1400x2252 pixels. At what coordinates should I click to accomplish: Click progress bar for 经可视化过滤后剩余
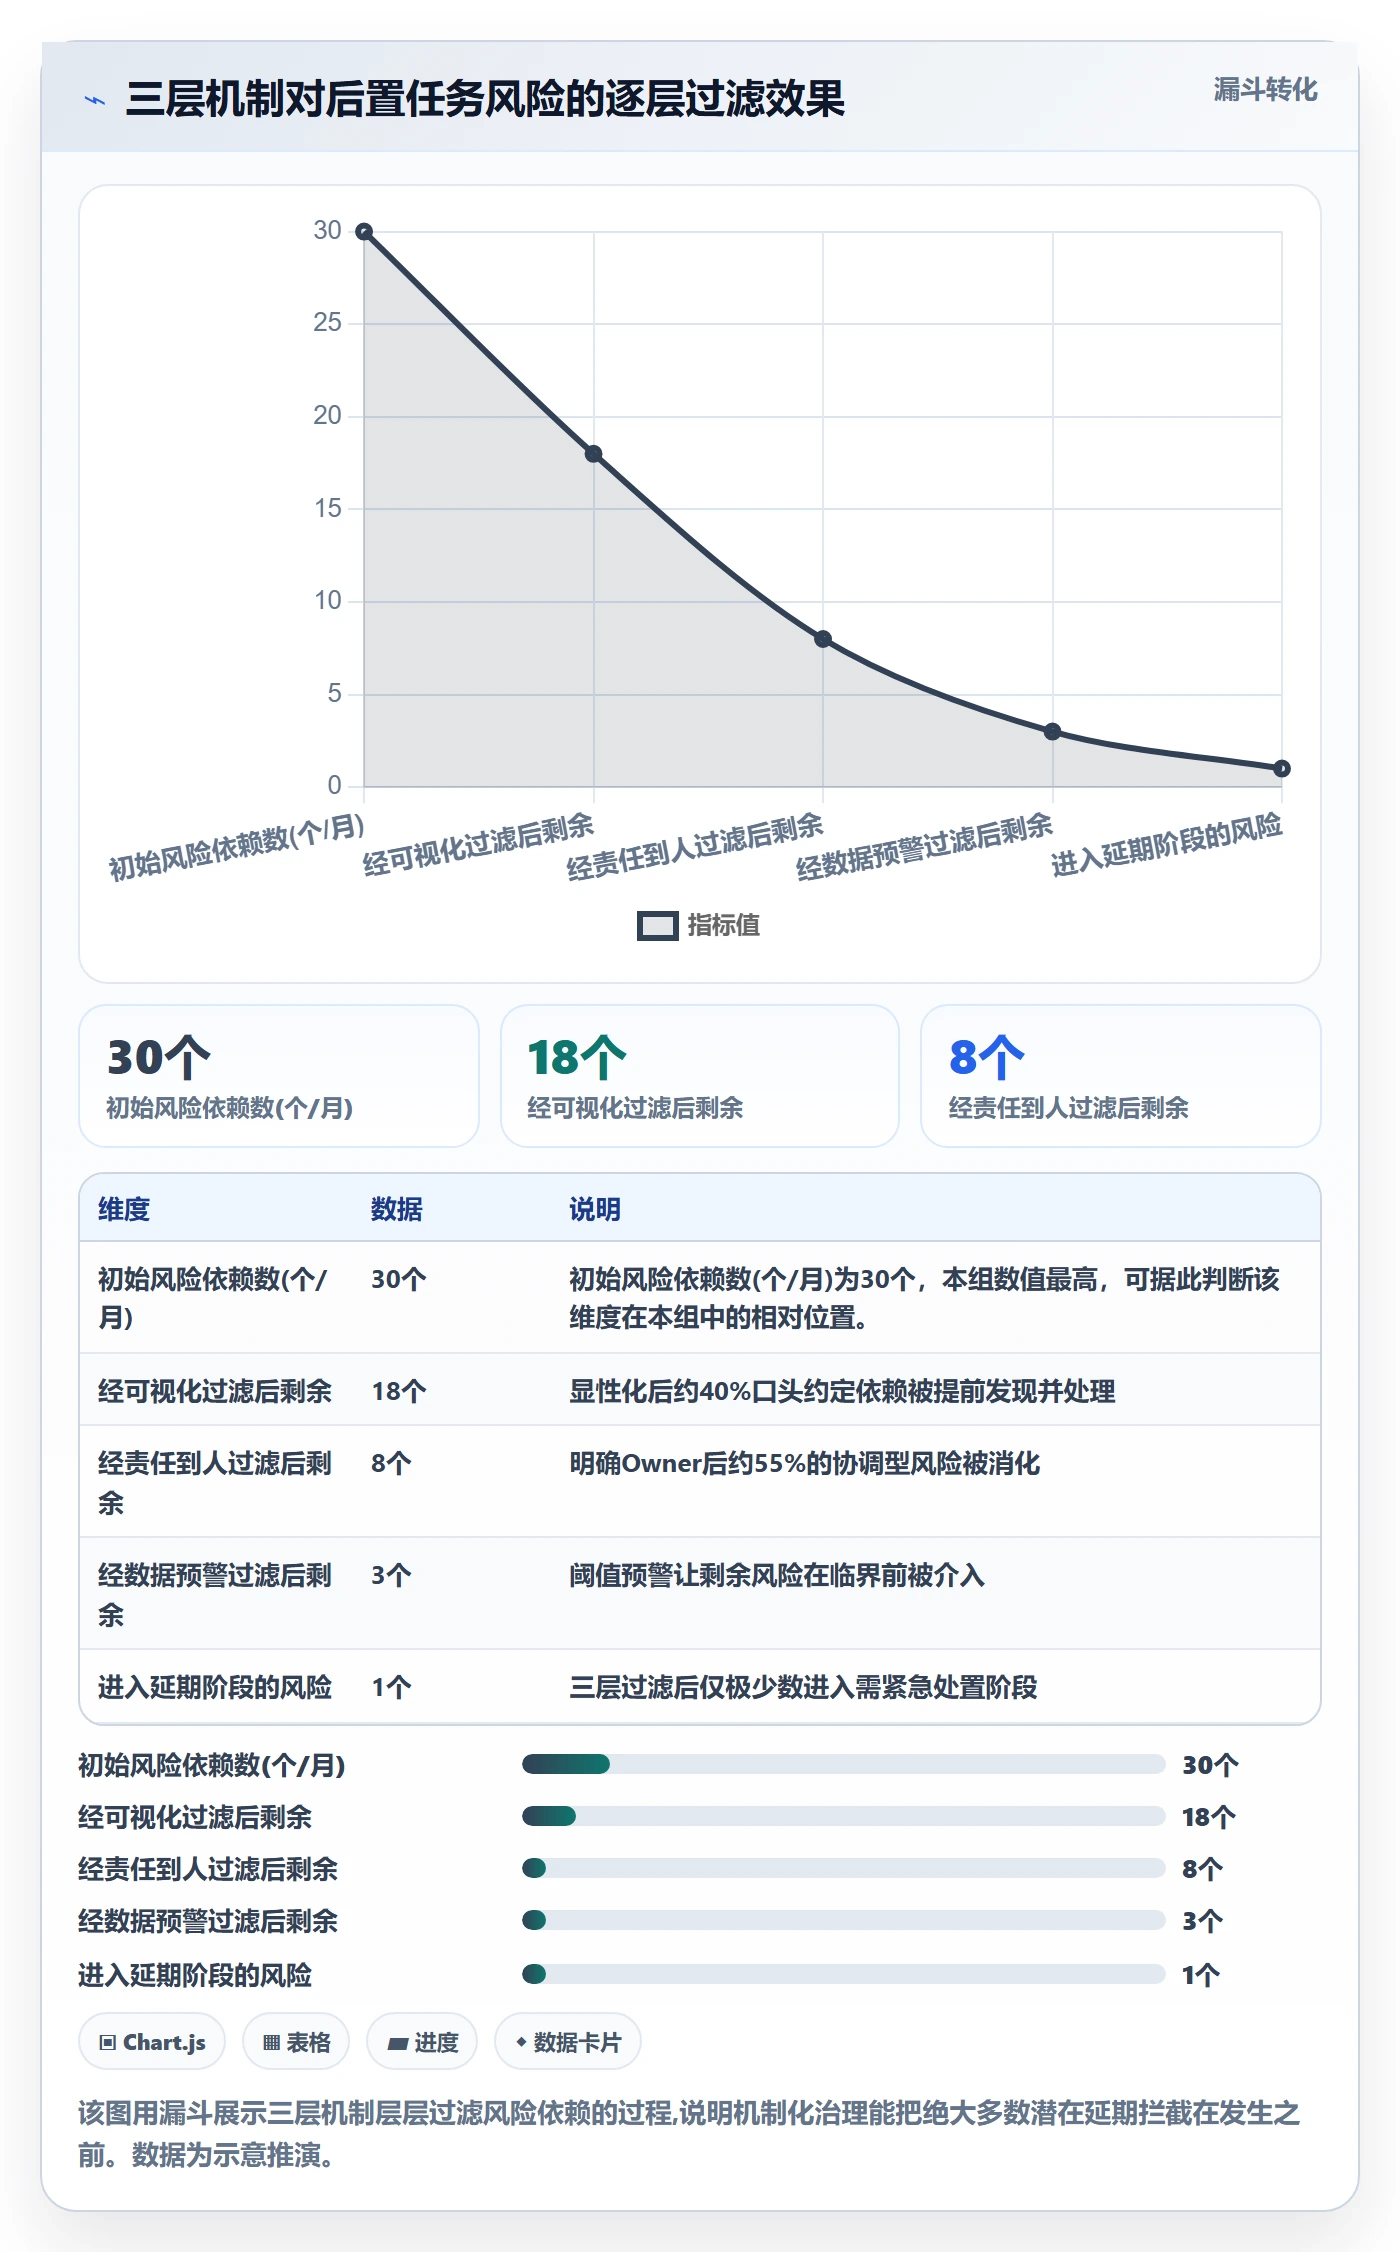(x=844, y=1816)
